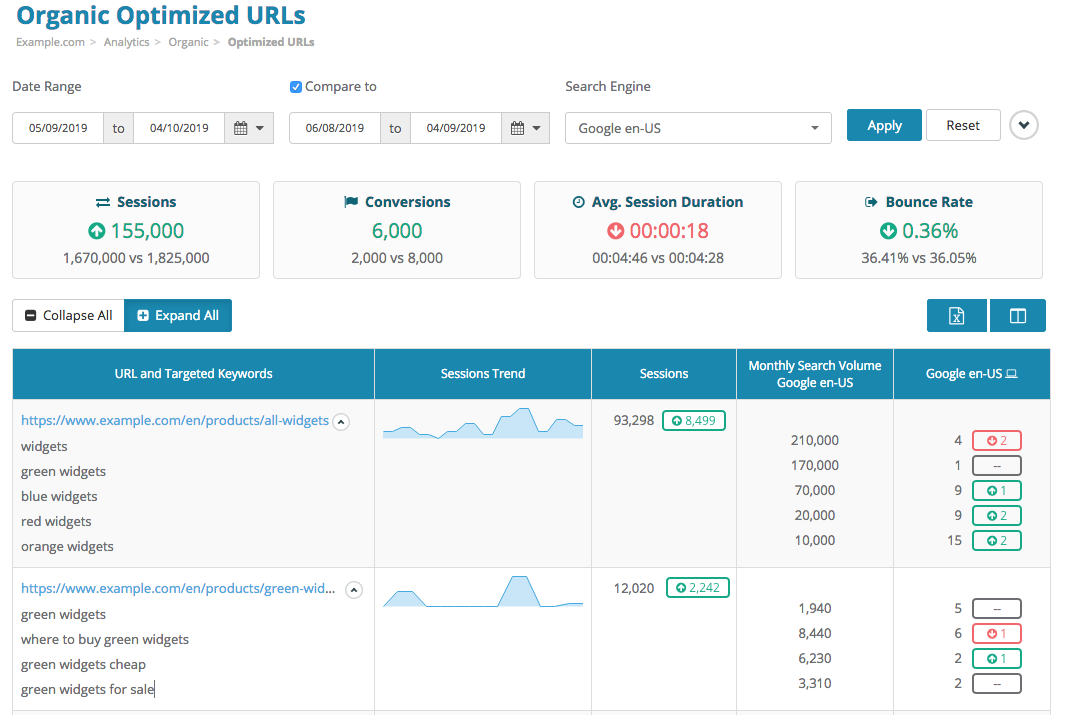Click the clock icon on Avg. Session Duration

tap(577, 201)
